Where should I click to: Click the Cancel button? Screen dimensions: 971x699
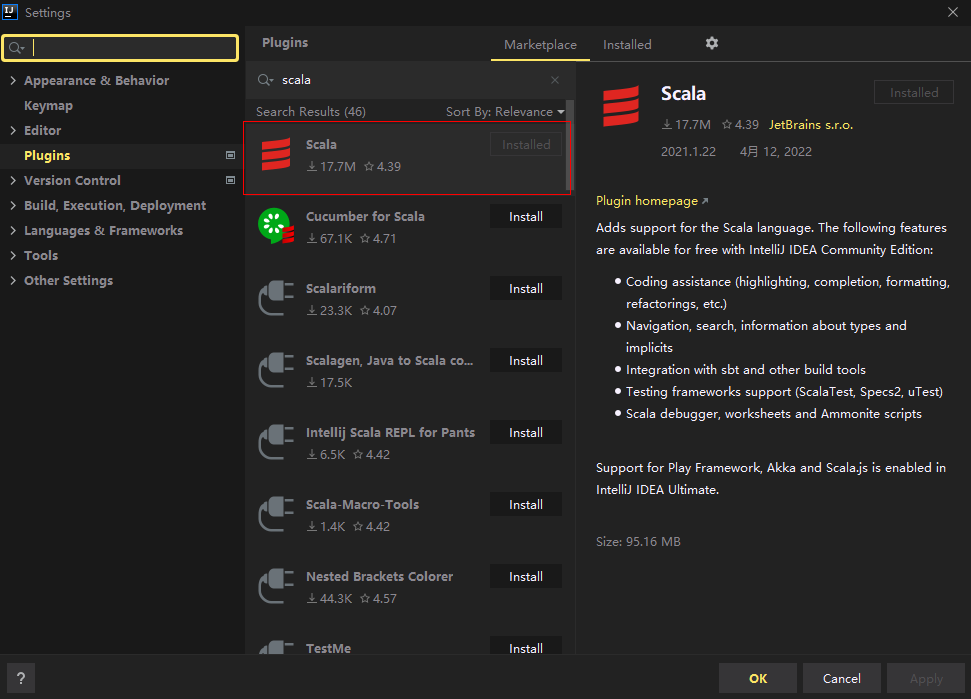[x=842, y=678]
